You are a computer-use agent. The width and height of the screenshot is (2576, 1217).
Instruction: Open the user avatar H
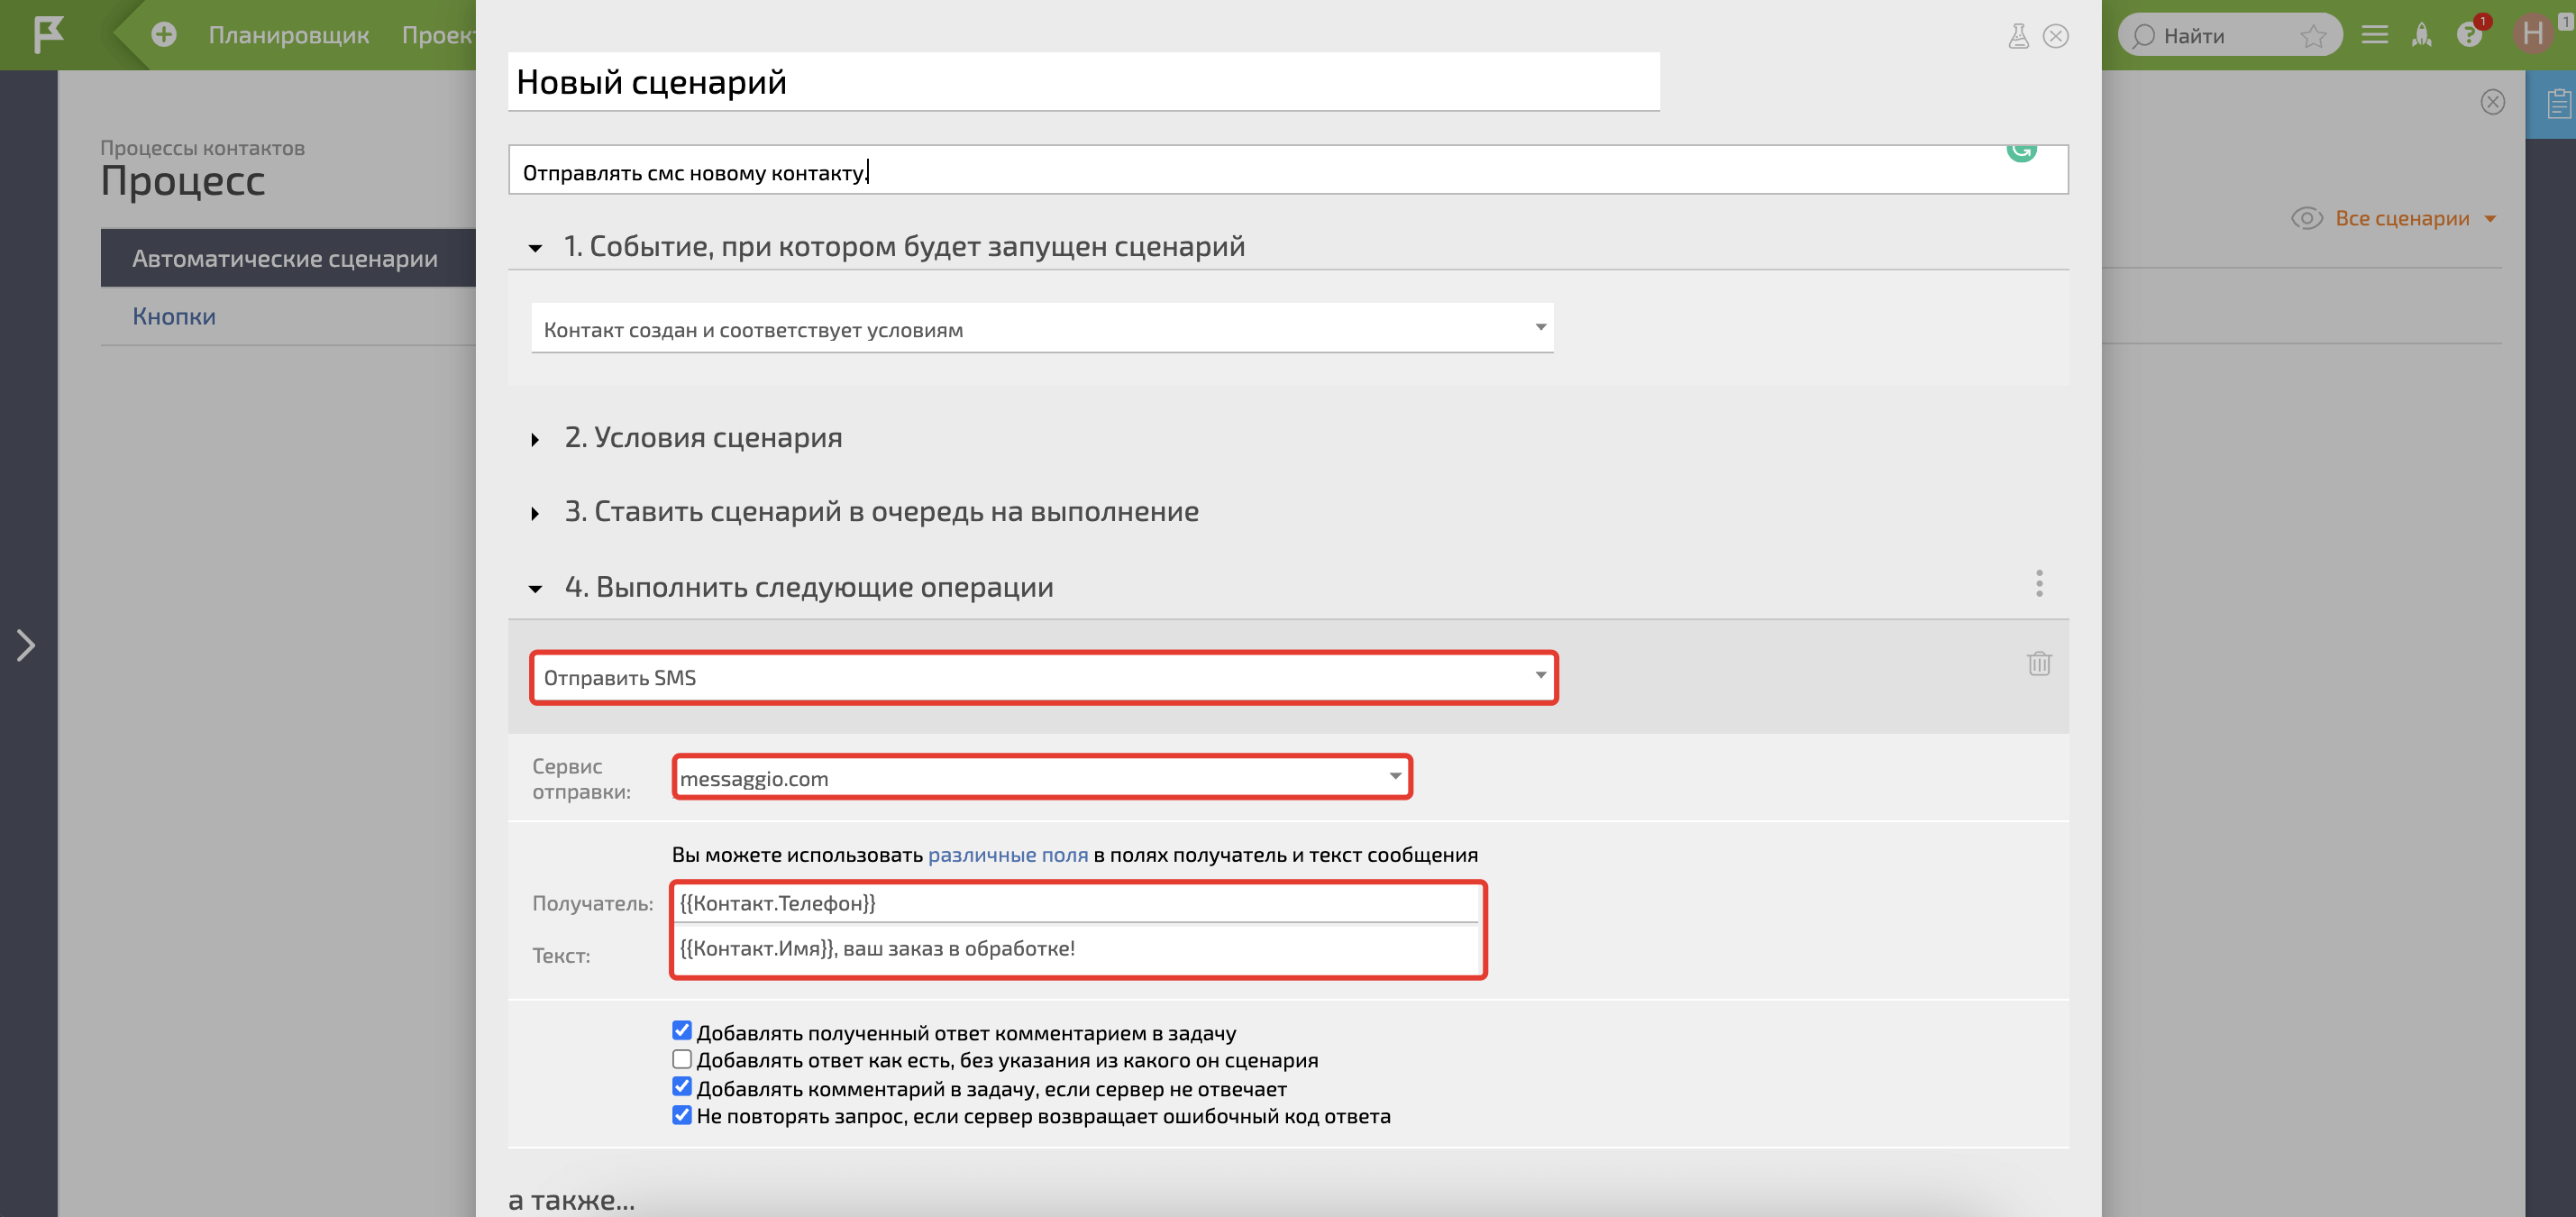coord(2532,34)
